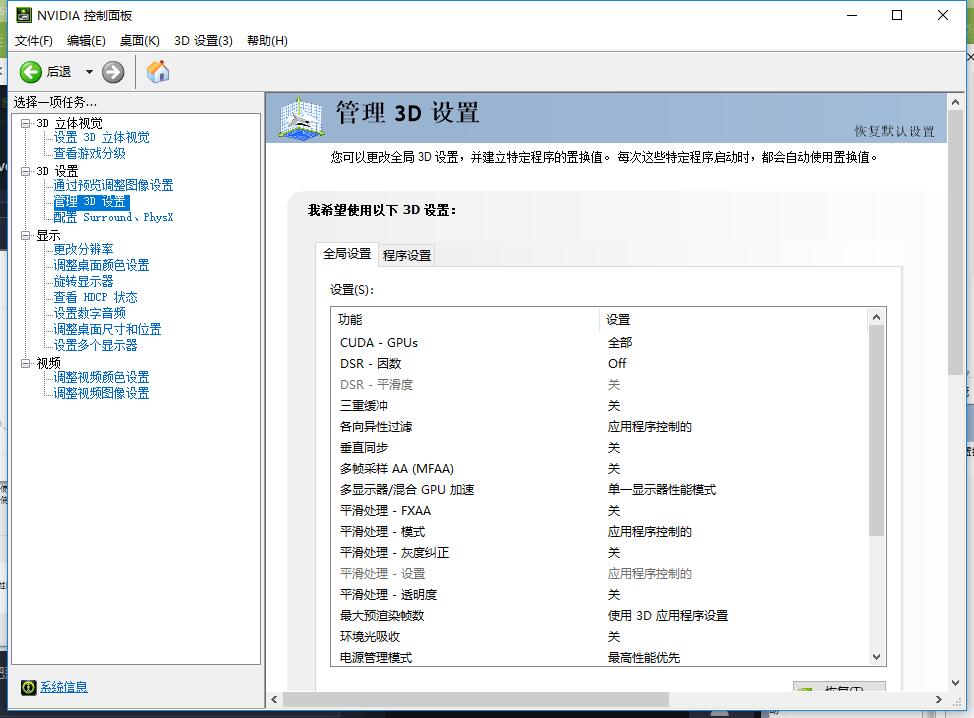This screenshot has height=718, width=974.
Task: Select the 各向异性过滤 setting row
Action: pyautogui.click(x=599, y=427)
